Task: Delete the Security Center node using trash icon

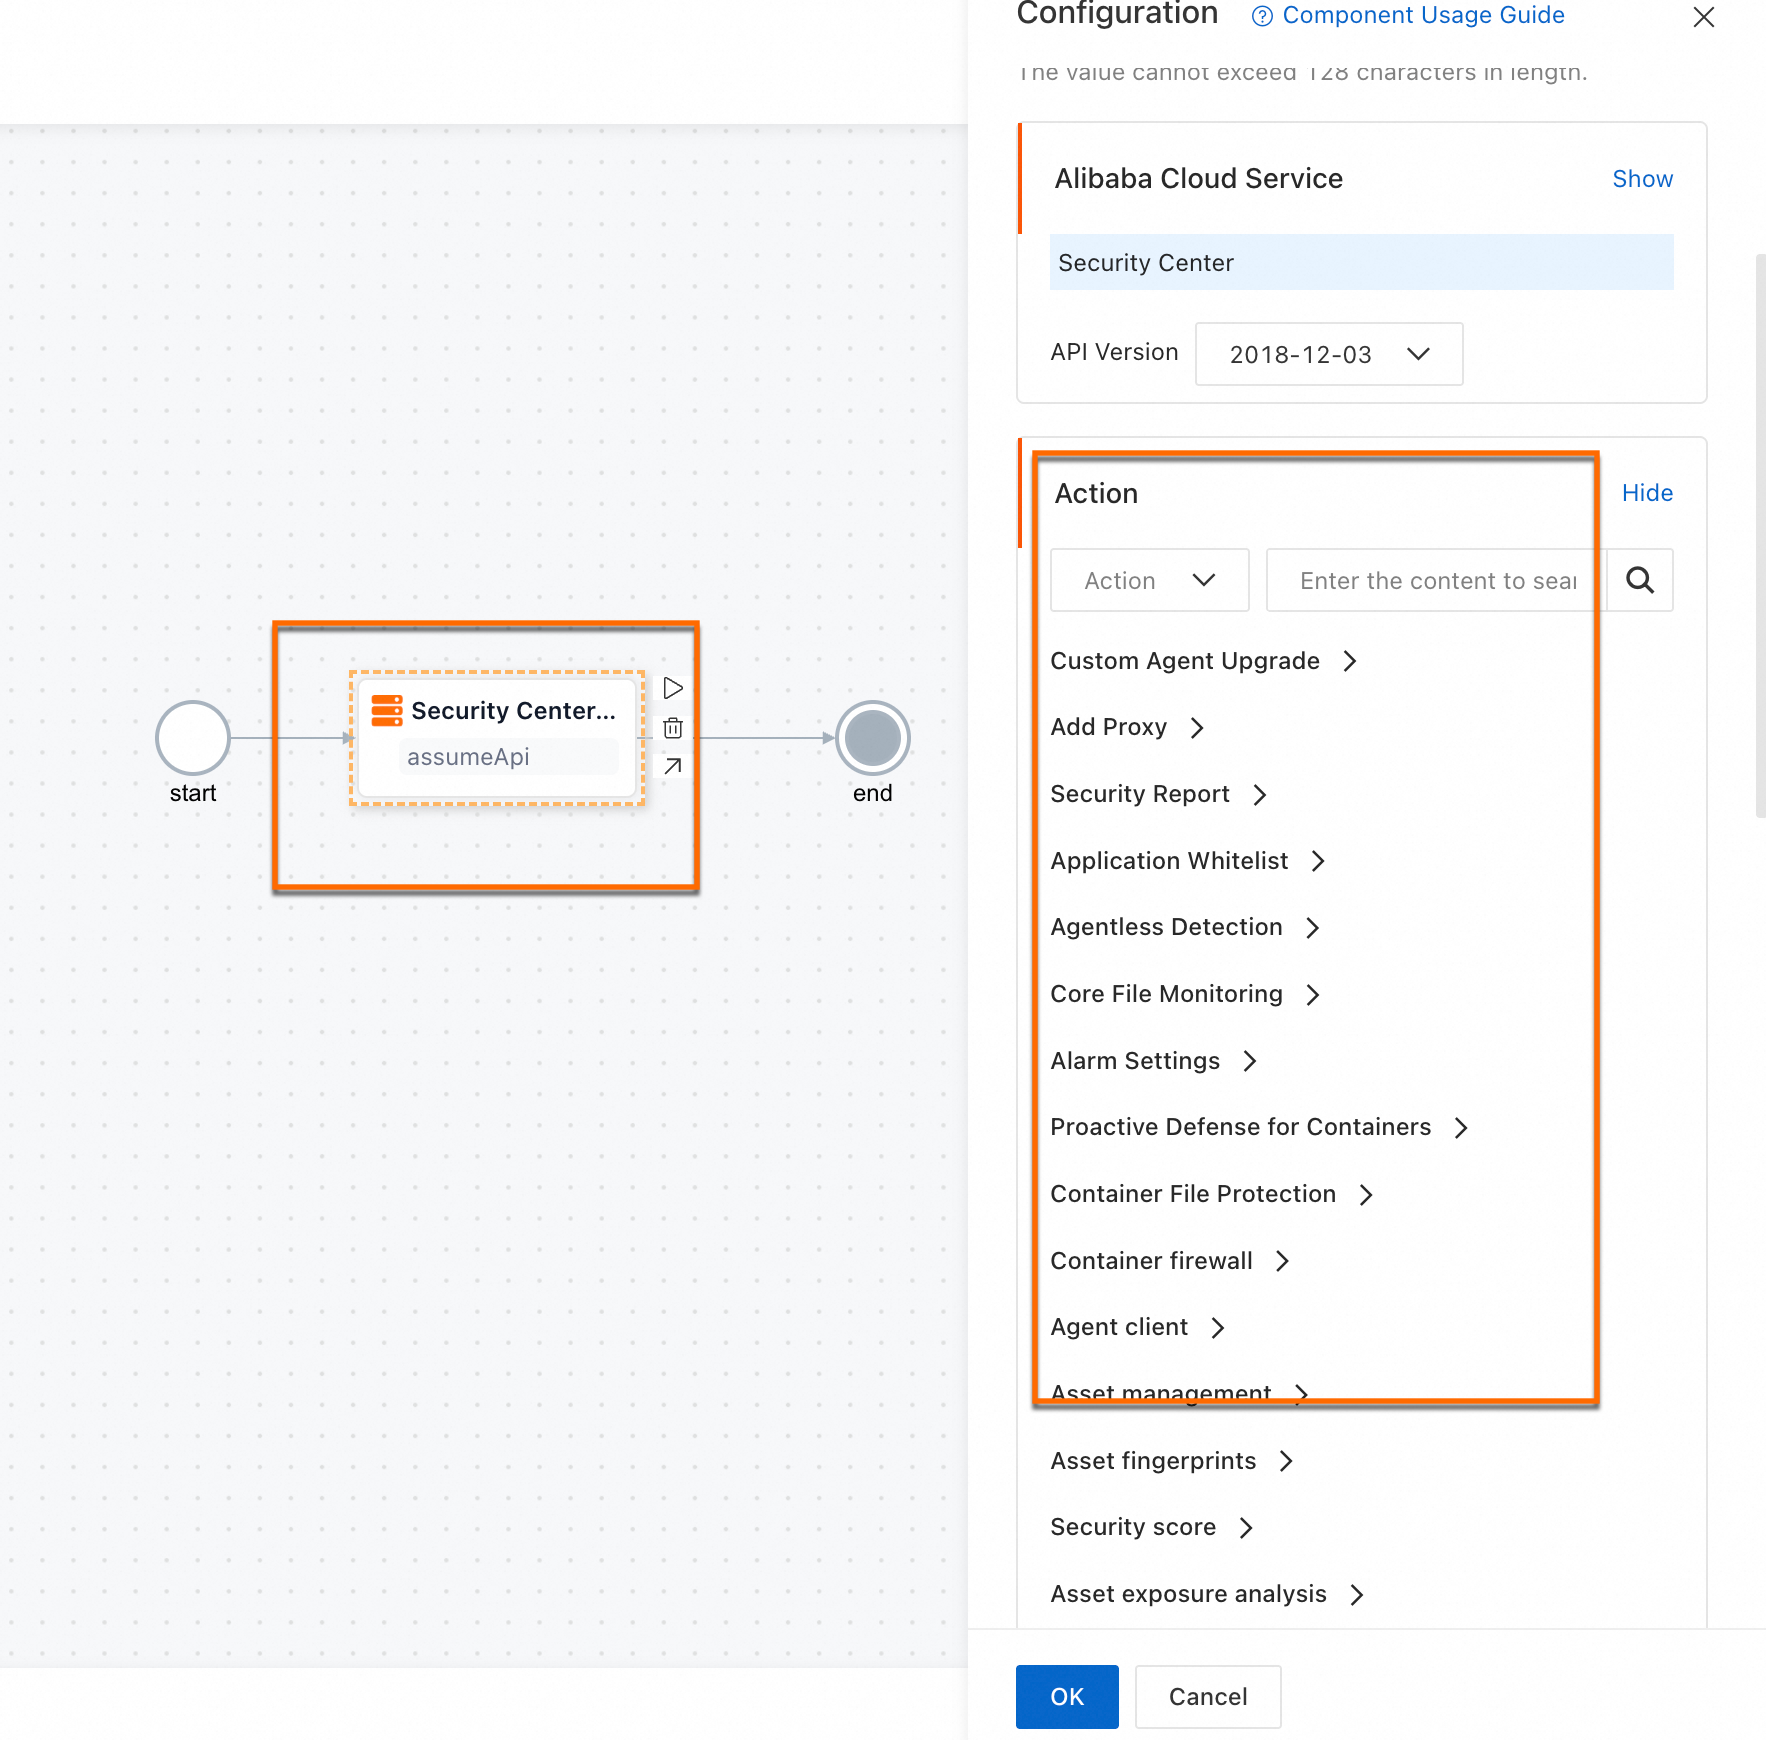Action: 673,727
